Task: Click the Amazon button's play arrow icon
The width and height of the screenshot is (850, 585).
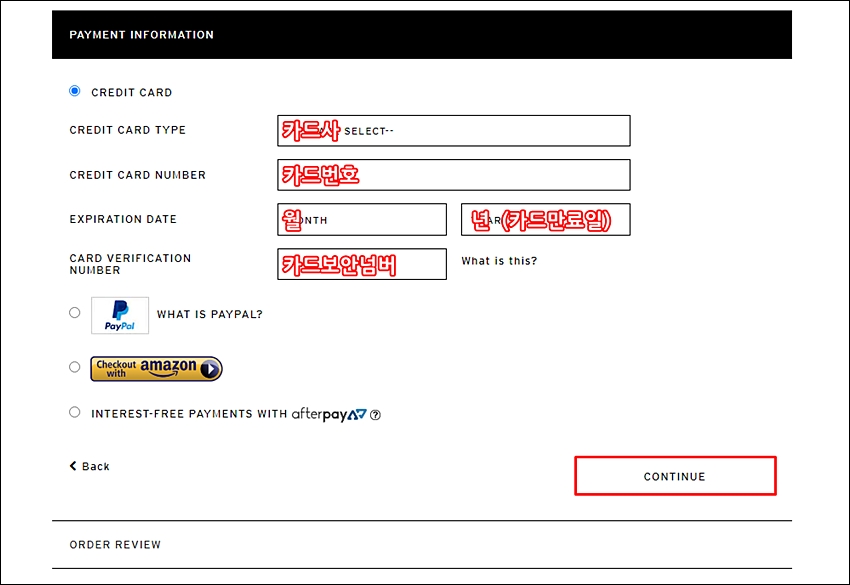Action: pyautogui.click(x=210, y=370)
